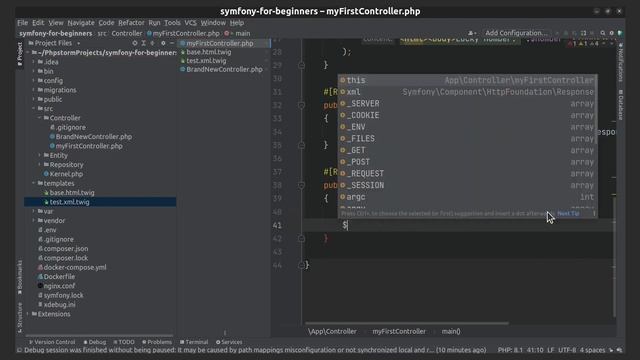Hide the Project panel with minus icon
This screenshot has width=640, height=360.
click(x=172, y=43)
